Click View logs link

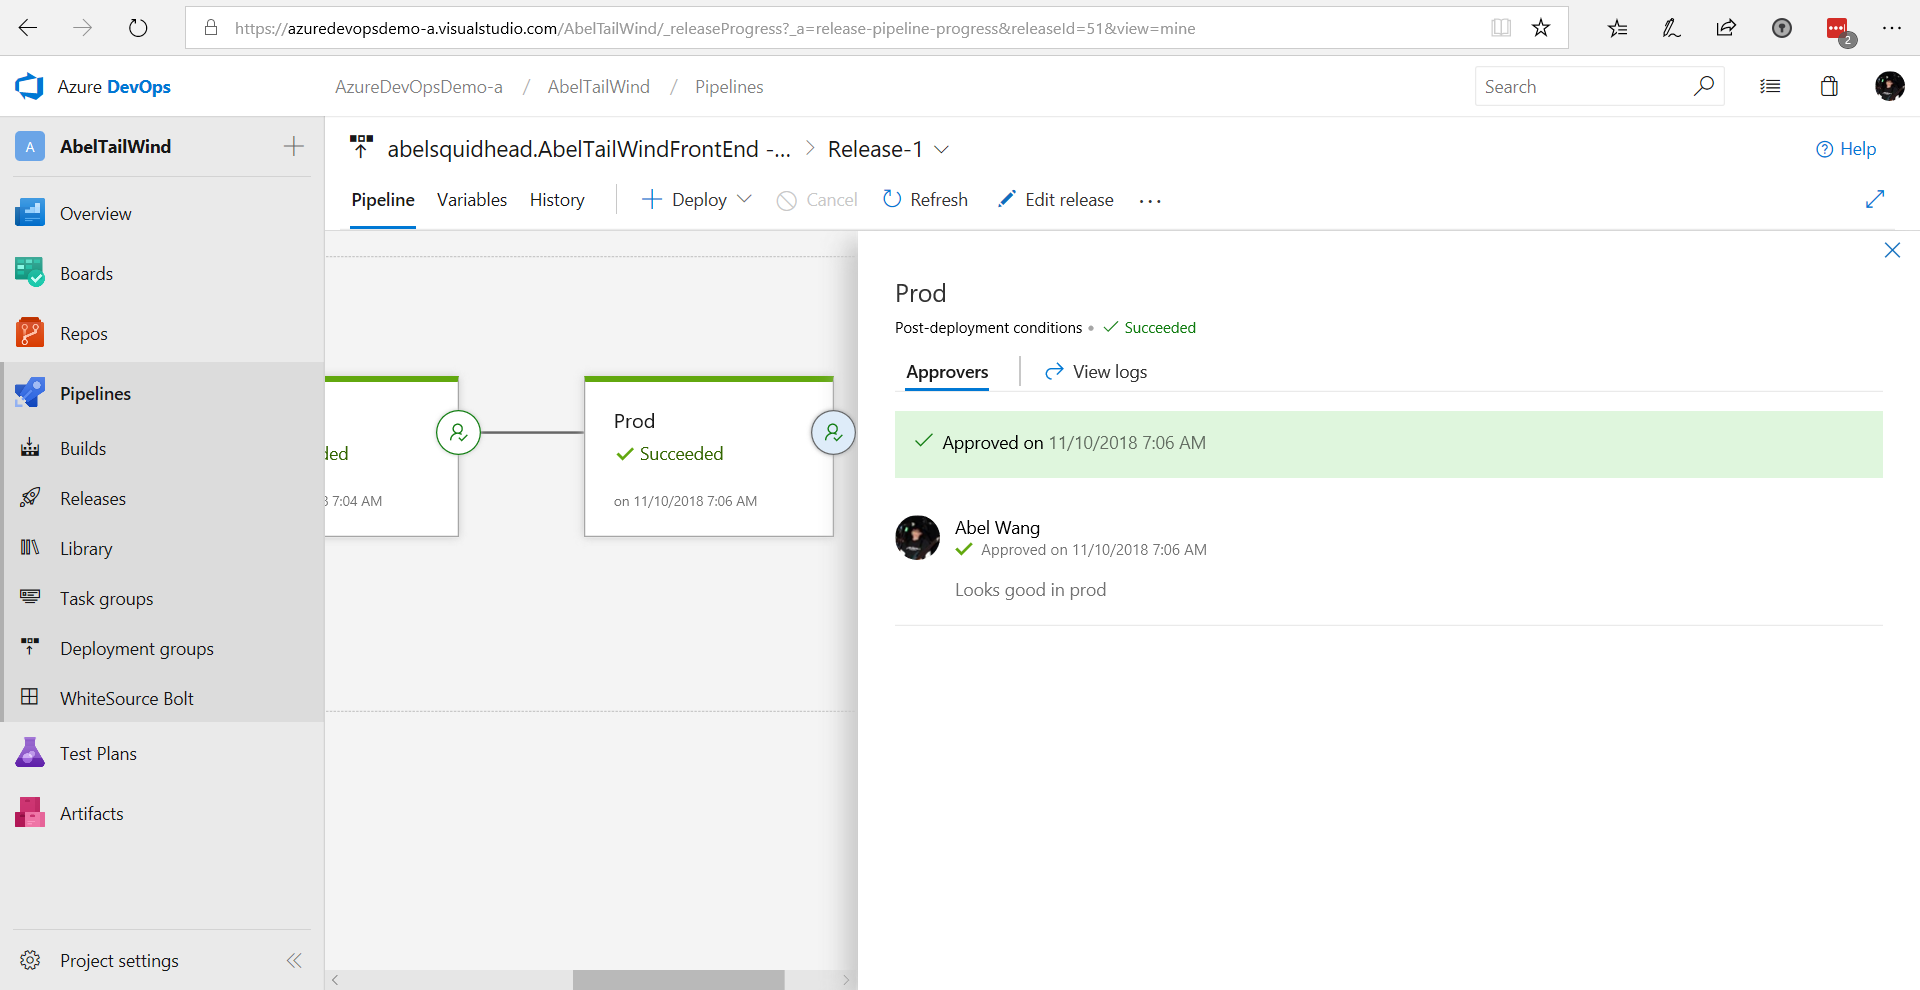coord(1096,372)
